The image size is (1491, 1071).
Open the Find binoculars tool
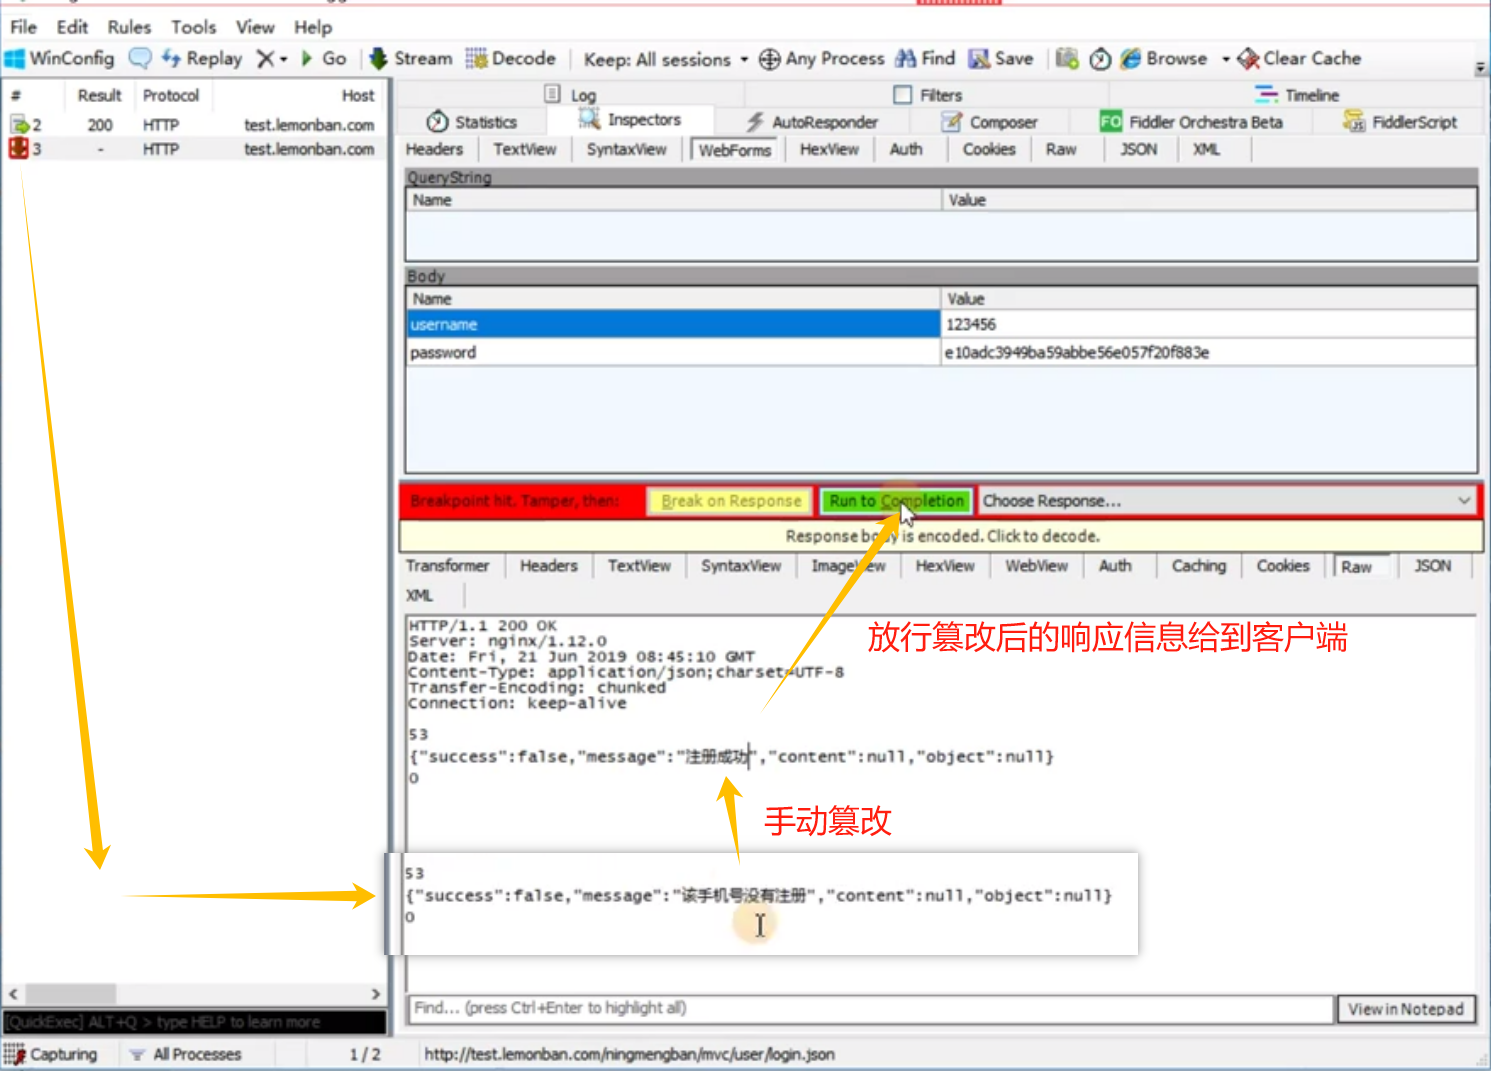click(926, 59)
